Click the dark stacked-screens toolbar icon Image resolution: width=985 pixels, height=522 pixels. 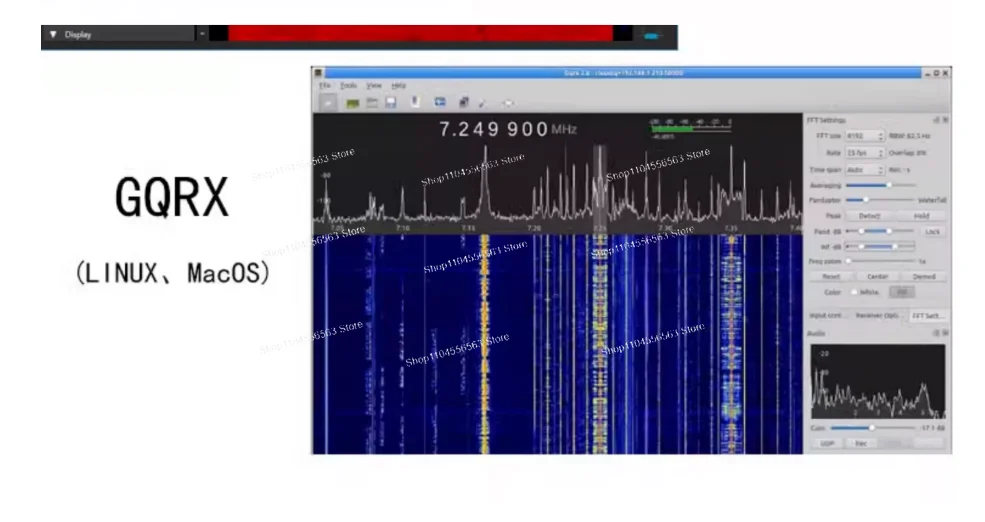[x=464, y=102]
